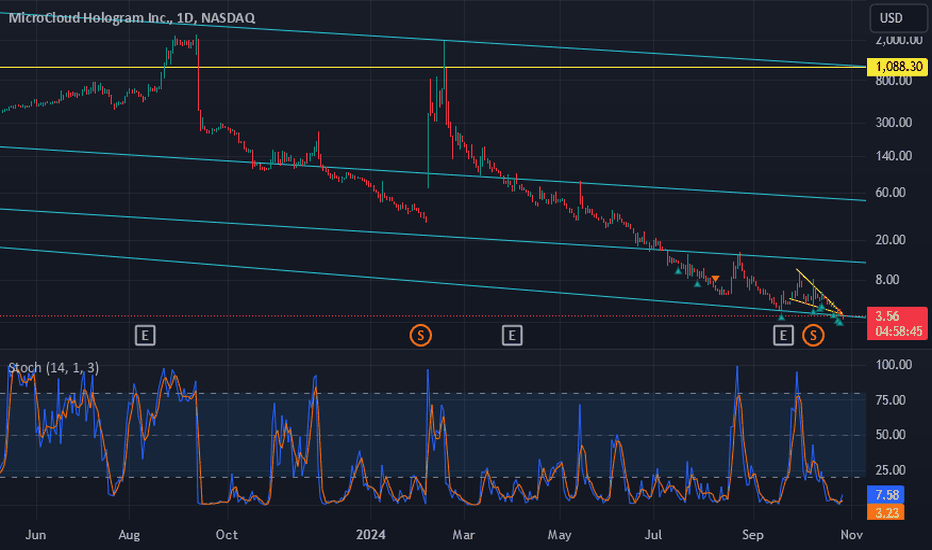Click the 800.00 price axis label

click(x=893, y=80)
